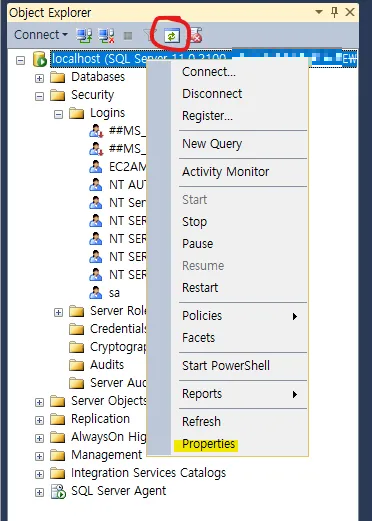Close the Object Explorer panel
The height and width of the screenshot is (521, 372).
click(350, 12)
